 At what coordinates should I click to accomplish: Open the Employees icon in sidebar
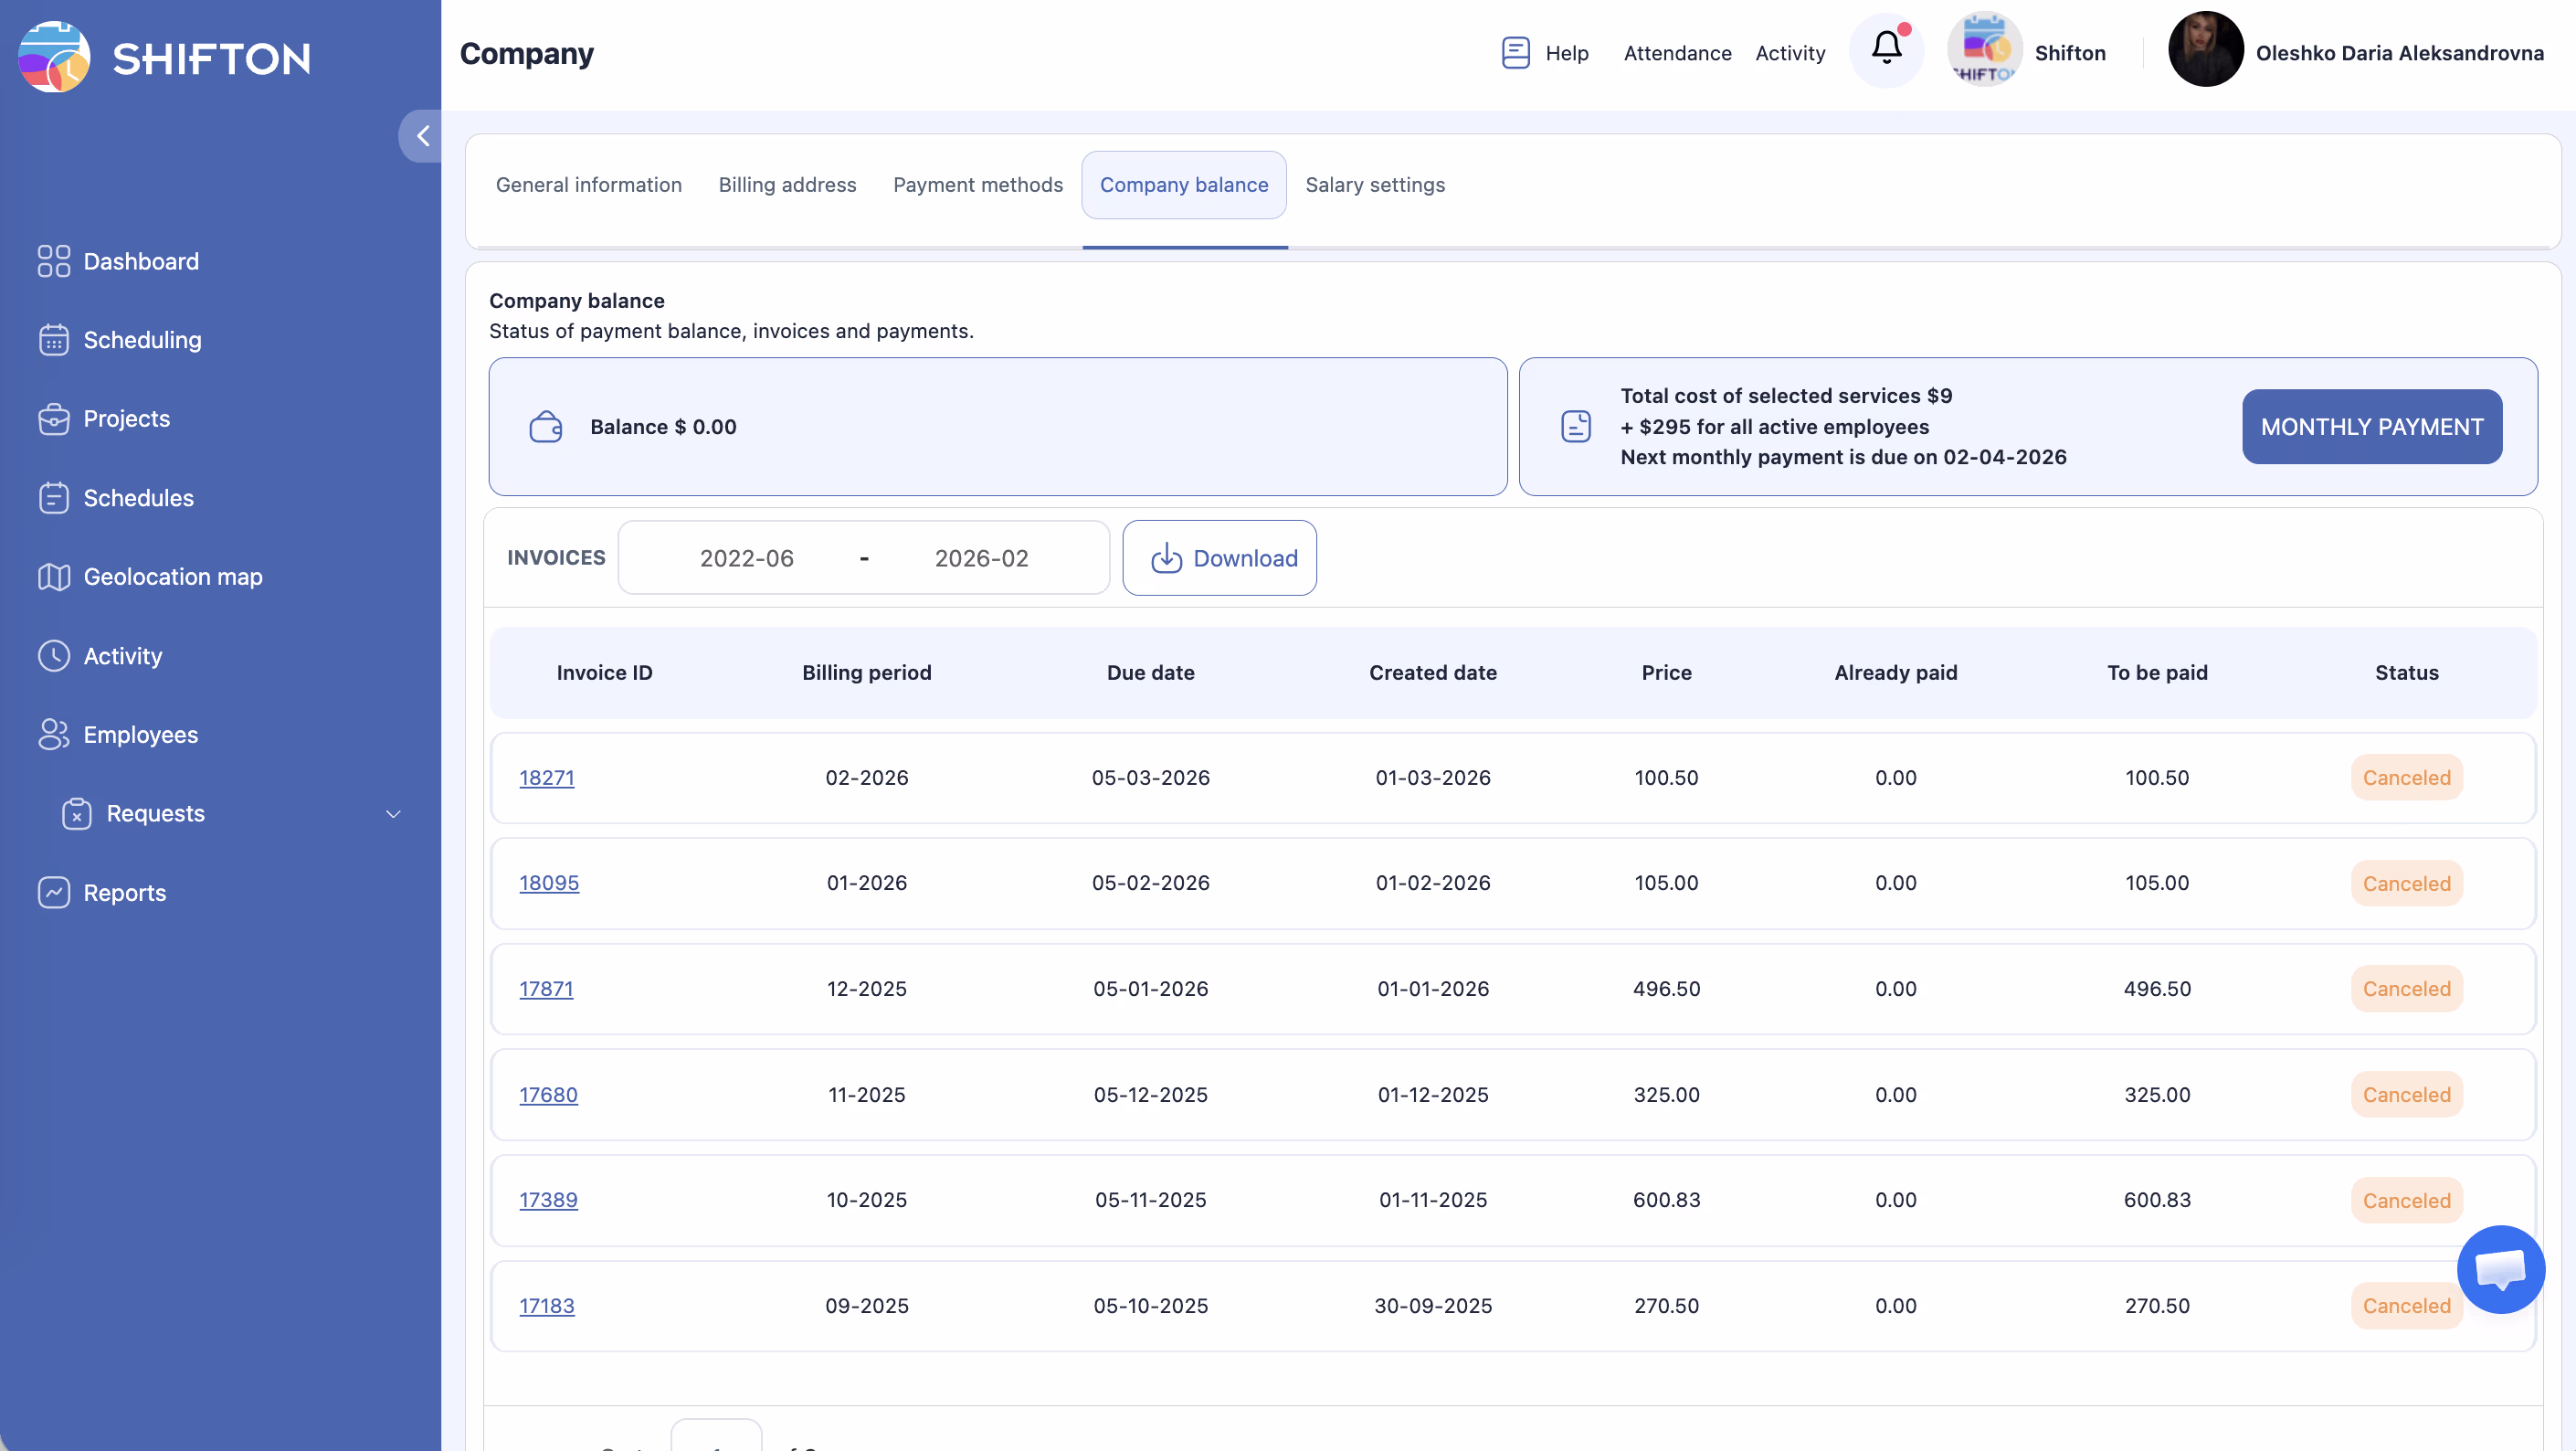coord(54,734)
